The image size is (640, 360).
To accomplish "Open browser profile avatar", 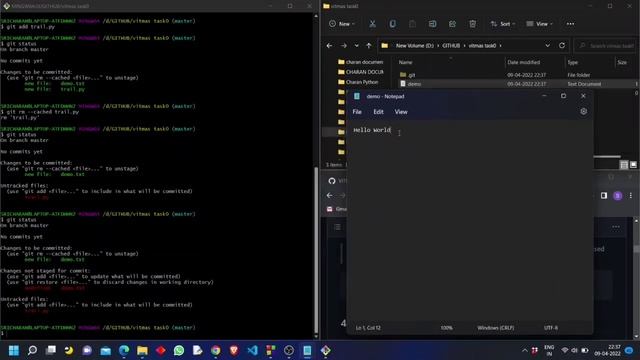I will point(618,196).
